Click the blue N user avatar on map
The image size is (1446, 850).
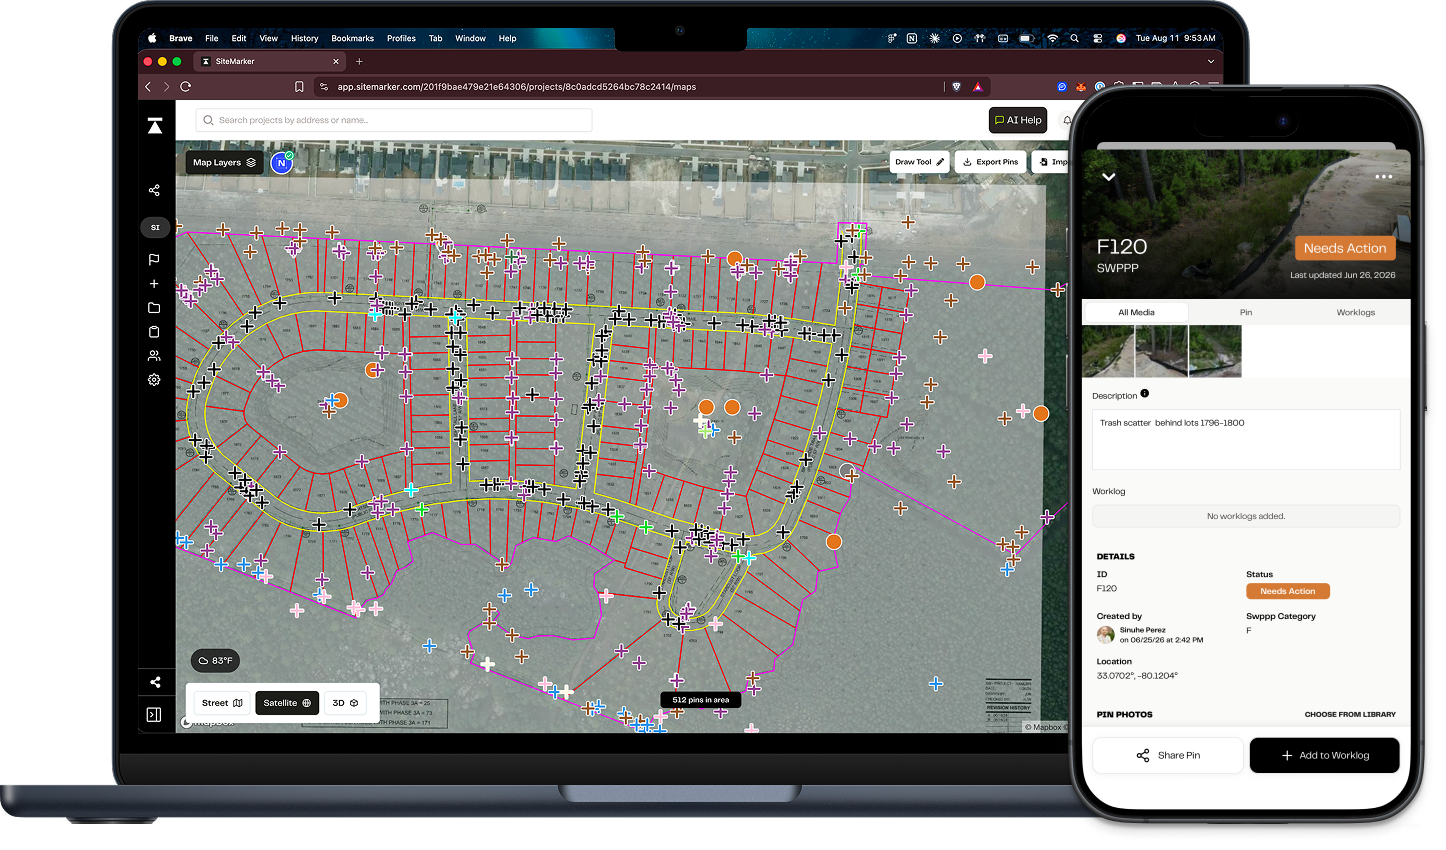pos(282,162)
